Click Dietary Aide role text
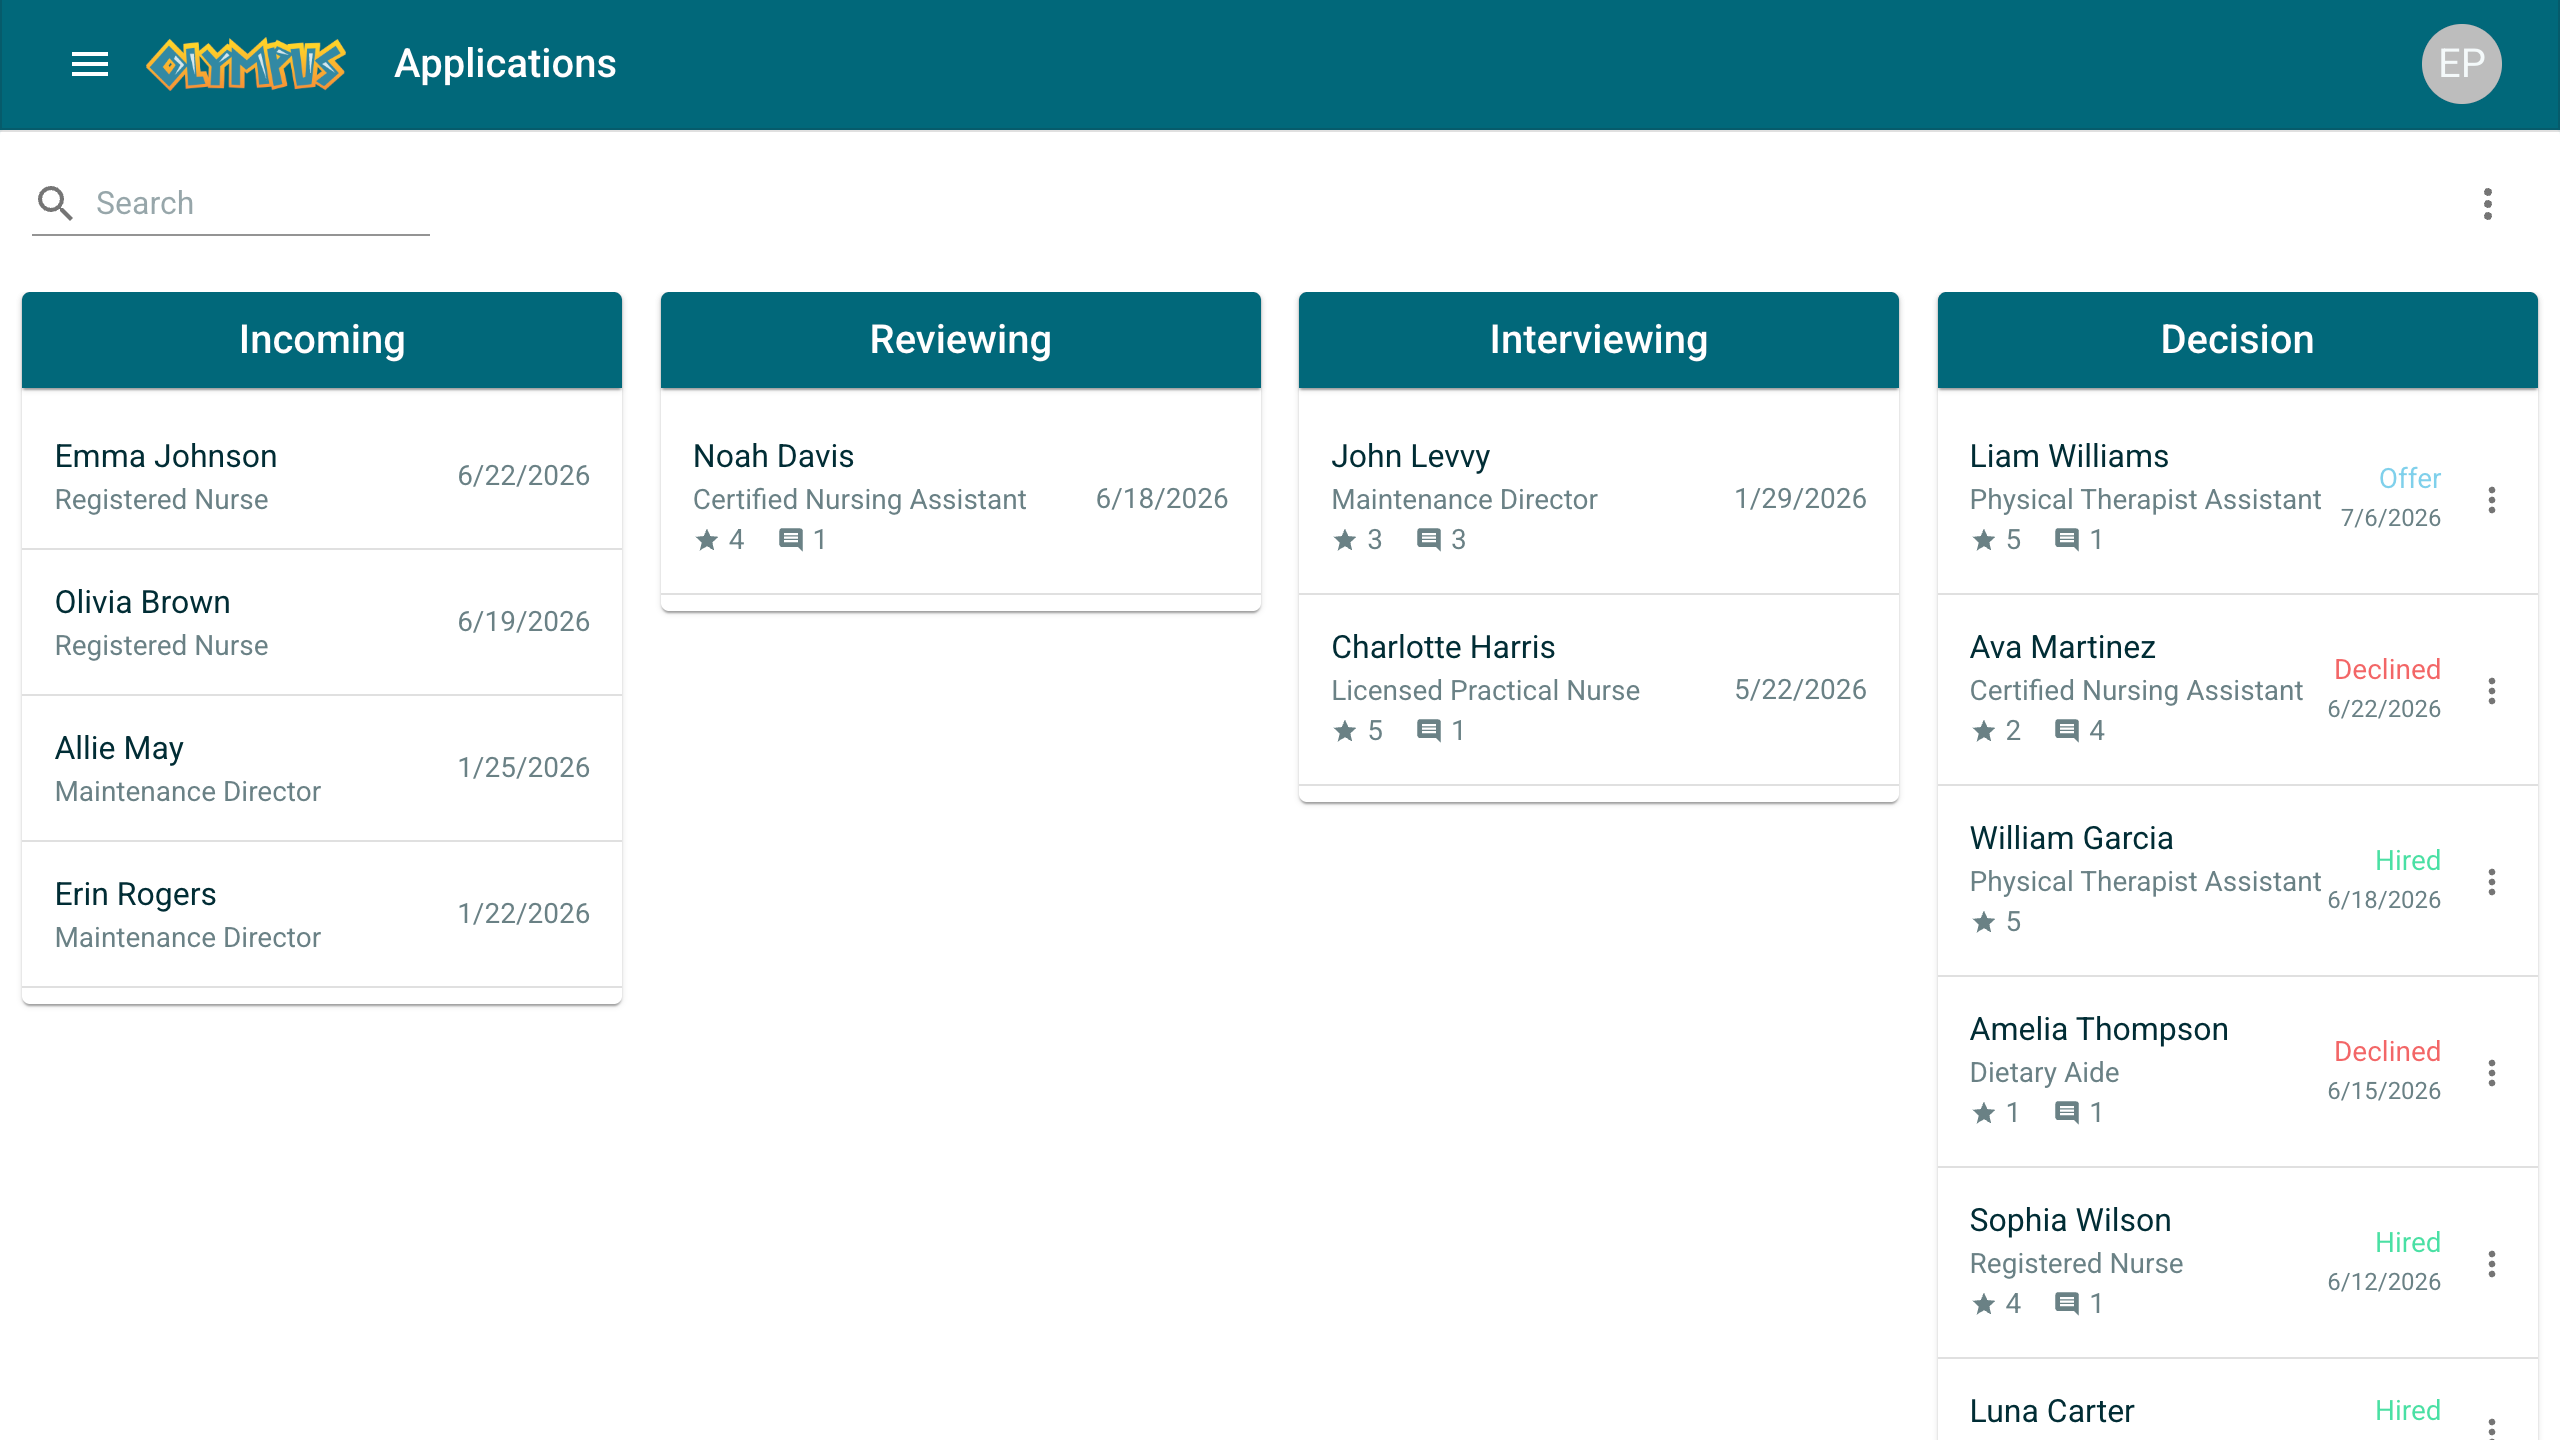This screenshot has width=2560, height=1440. pos(2044,1073)
